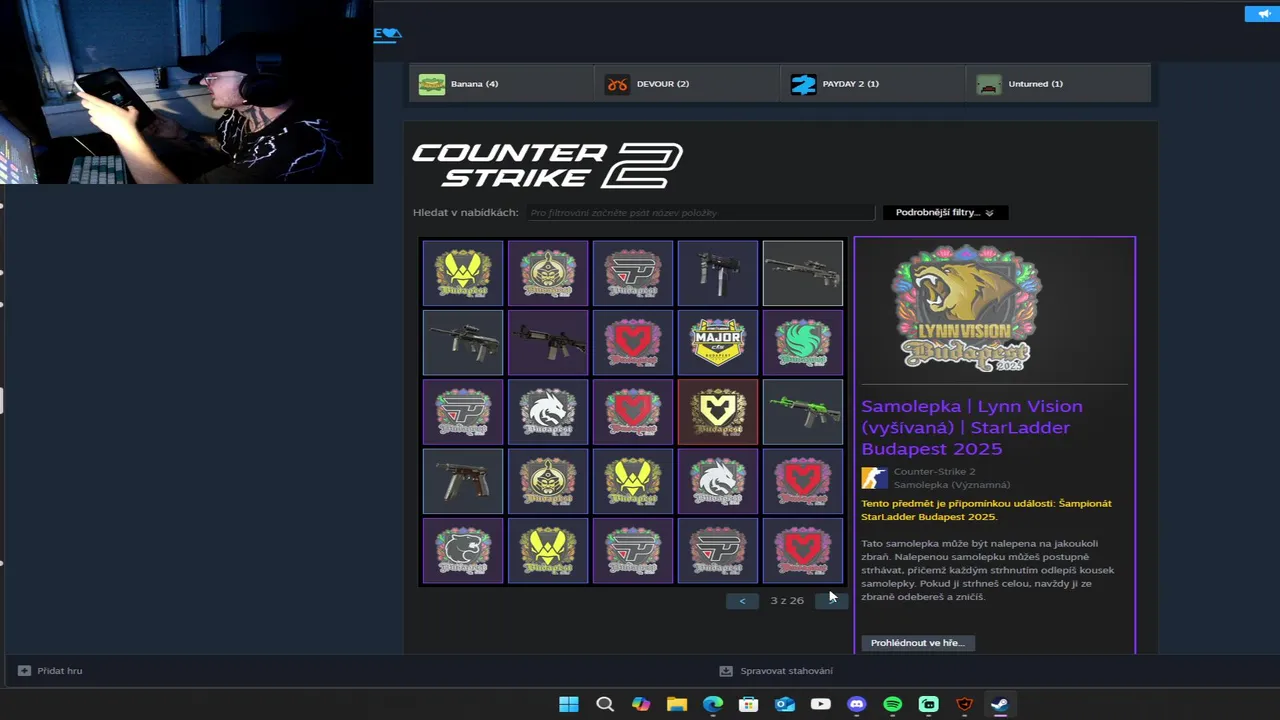The height and width of the screenshot is (720, 1280).
Task: Click the Counter-Strike 2 game icon in details
Action: click(874, 478)
